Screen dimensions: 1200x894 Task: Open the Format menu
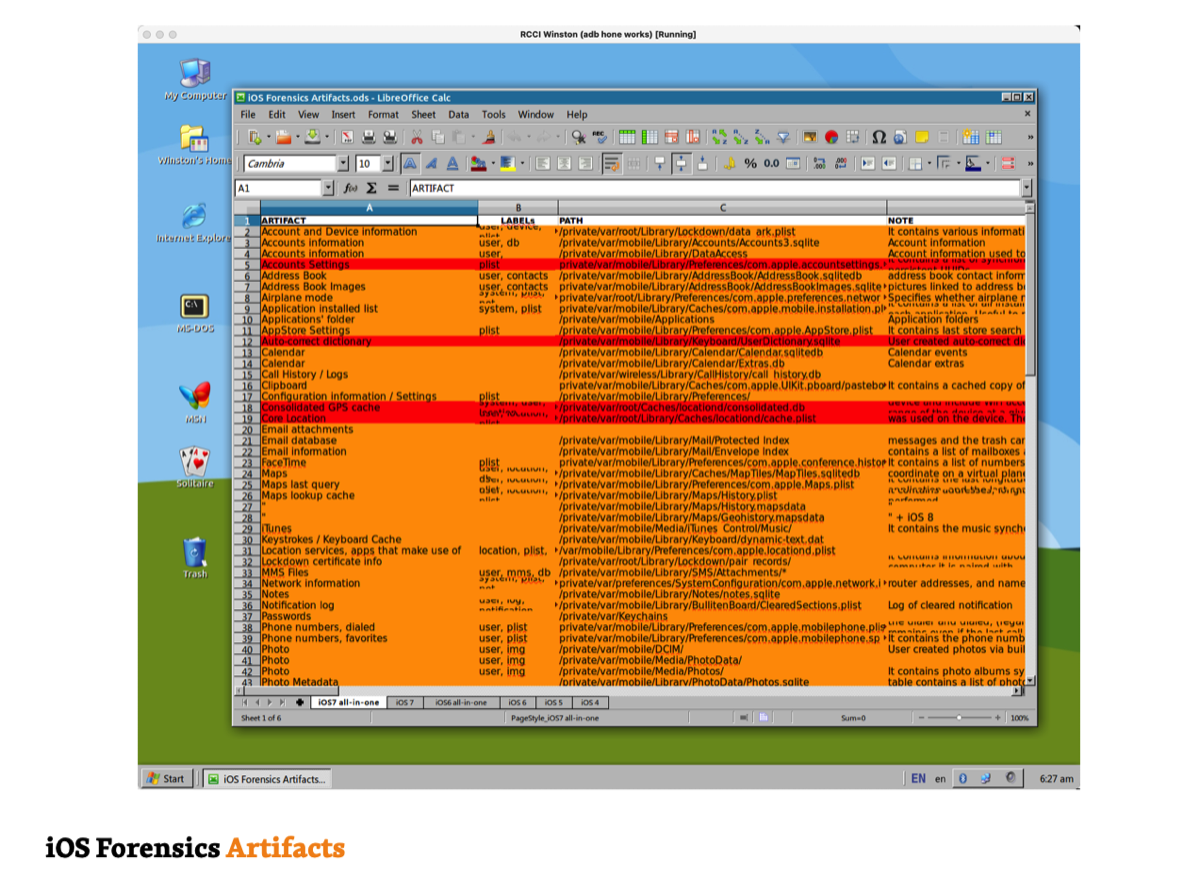pos(382,115)
